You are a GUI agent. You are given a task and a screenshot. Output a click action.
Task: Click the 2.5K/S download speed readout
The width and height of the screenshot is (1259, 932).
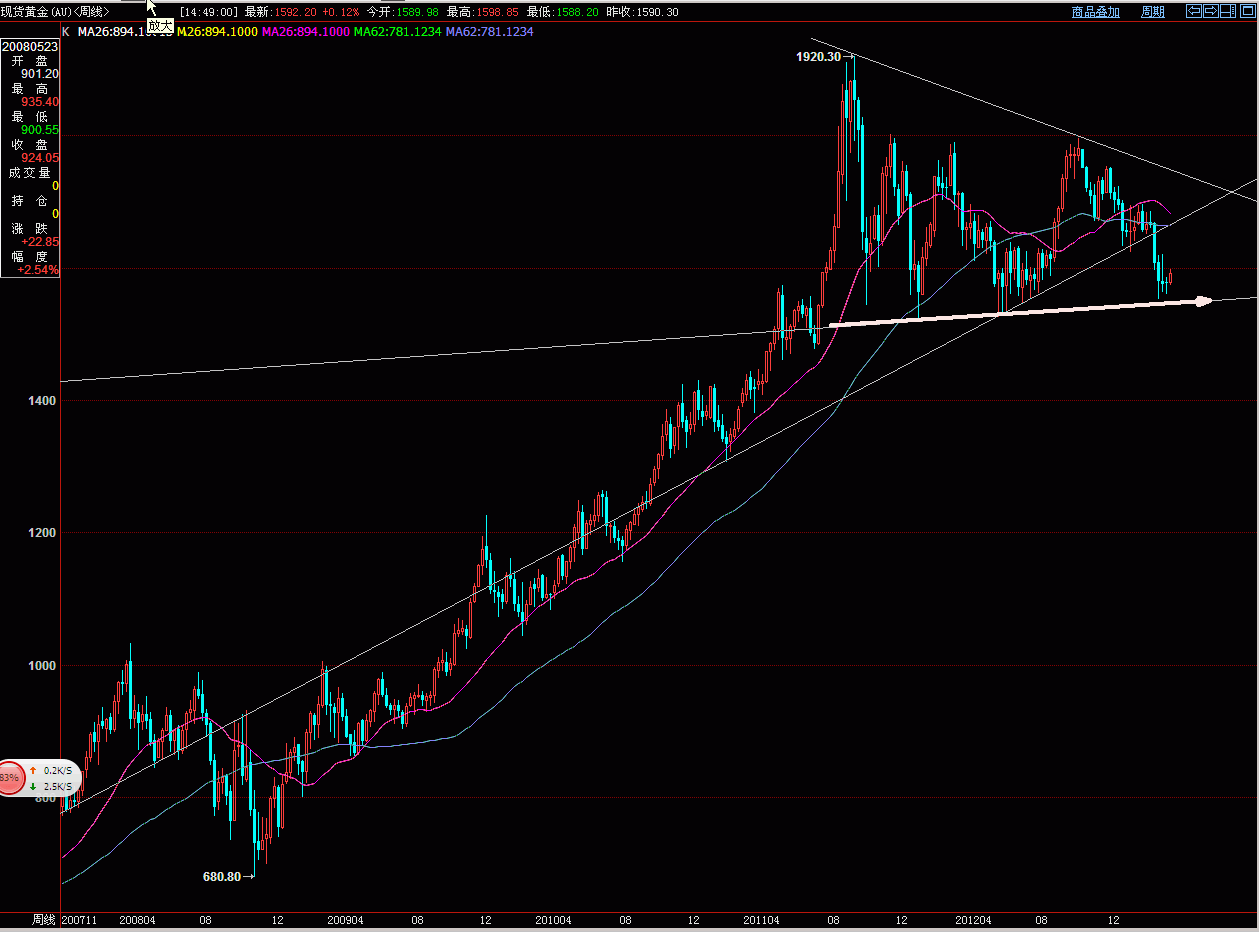click(58, 786)
